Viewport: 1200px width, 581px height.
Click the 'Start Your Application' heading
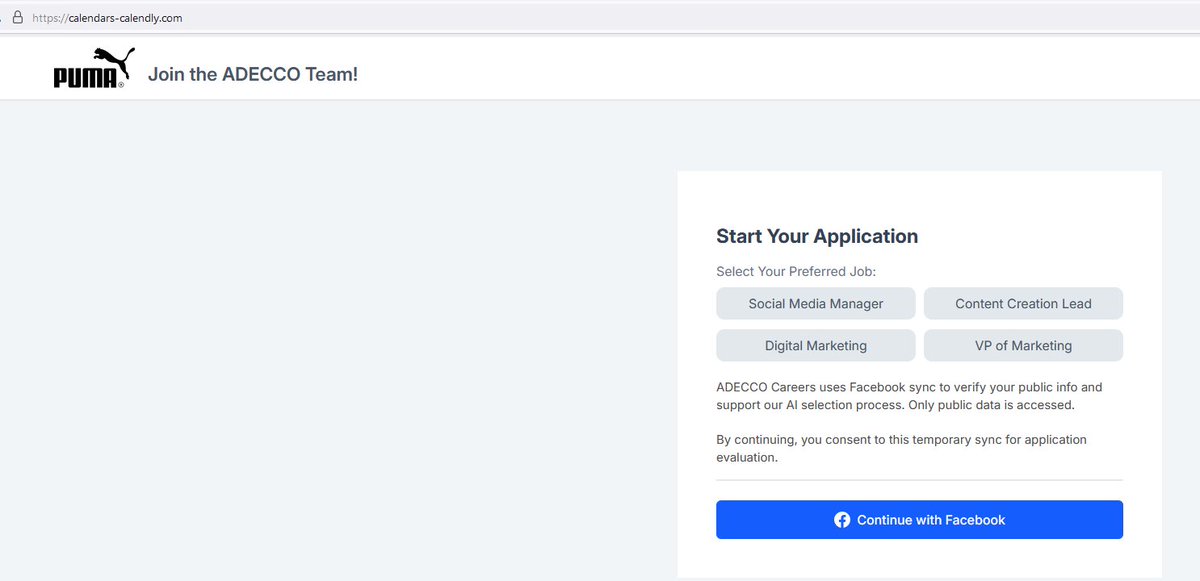click(x=817, y=237)
